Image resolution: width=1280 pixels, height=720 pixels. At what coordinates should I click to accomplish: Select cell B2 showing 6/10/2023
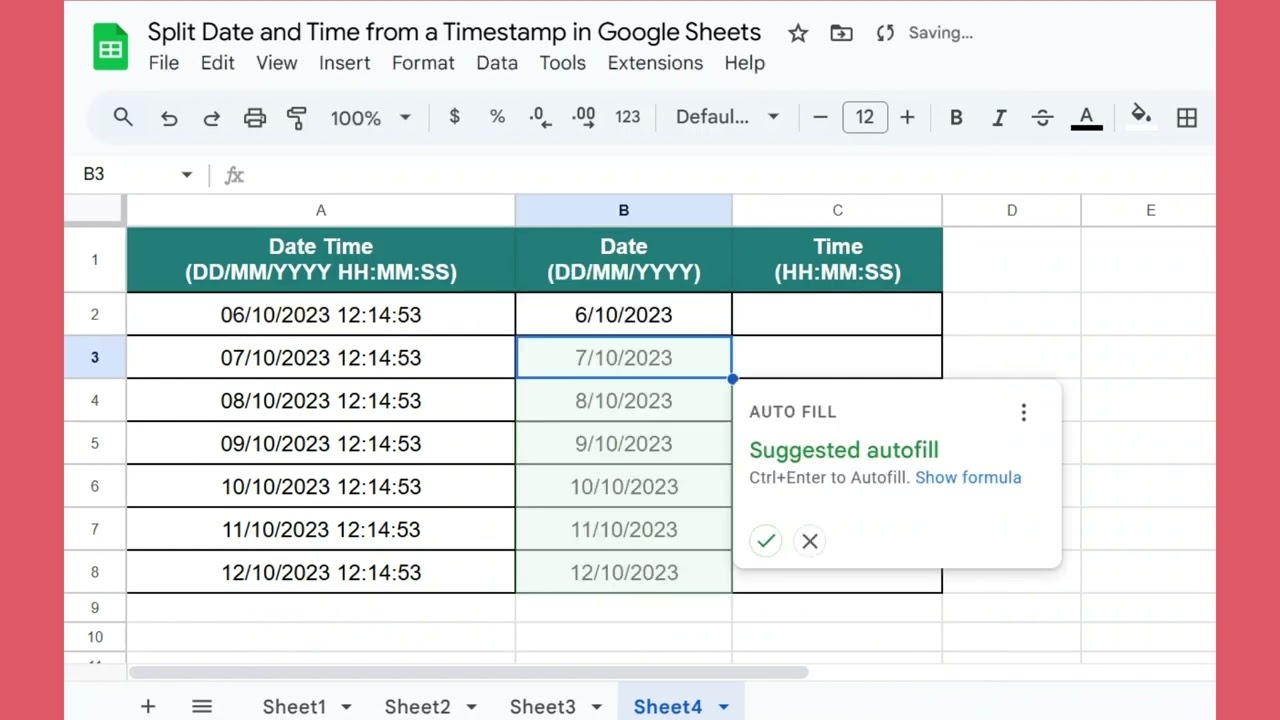(x=624, y=315)
